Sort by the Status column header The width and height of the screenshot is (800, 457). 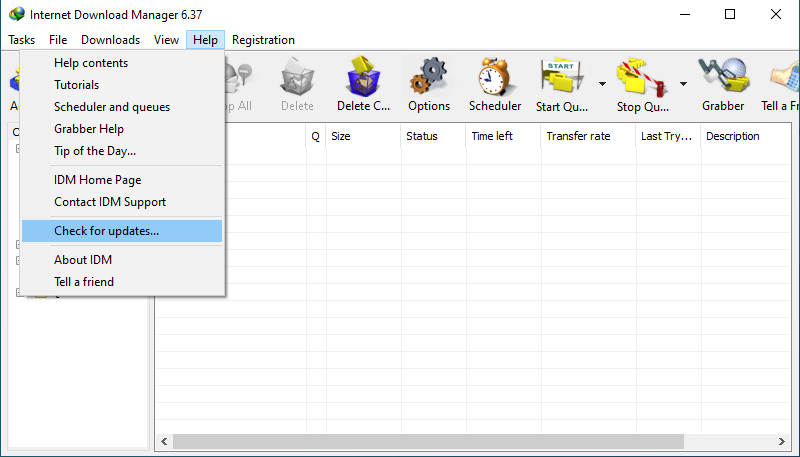tap(433, 136)
